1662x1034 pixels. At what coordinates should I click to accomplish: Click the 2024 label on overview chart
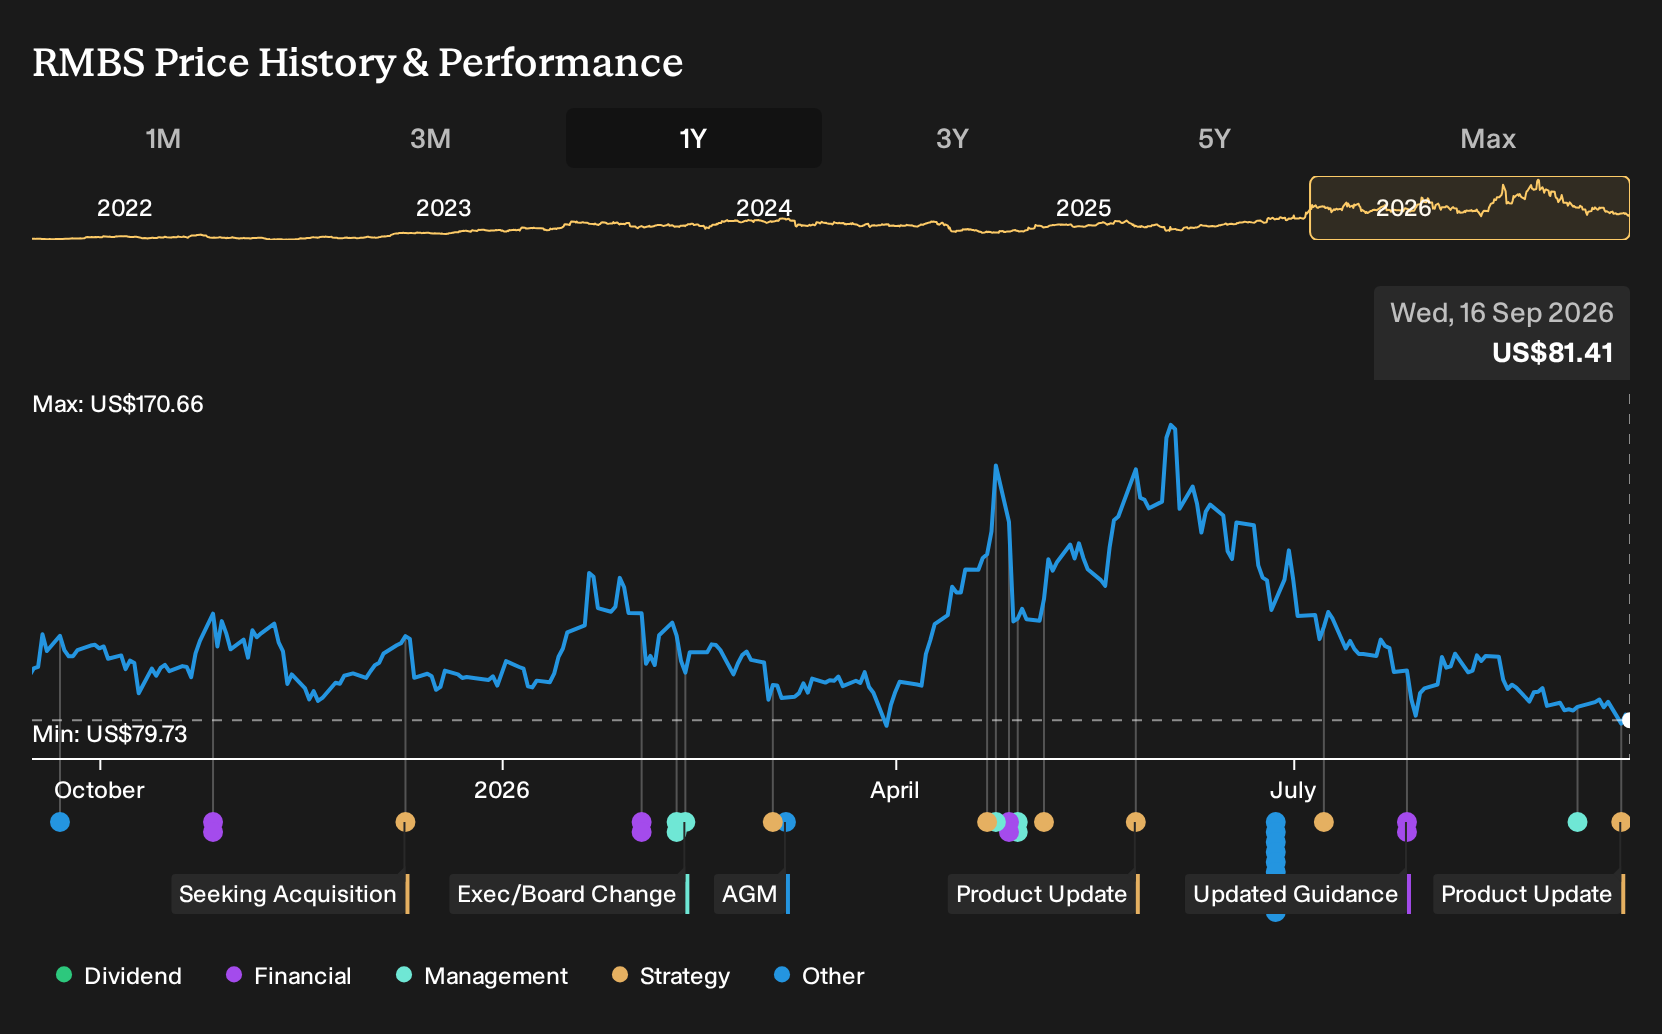pos(764,208)
